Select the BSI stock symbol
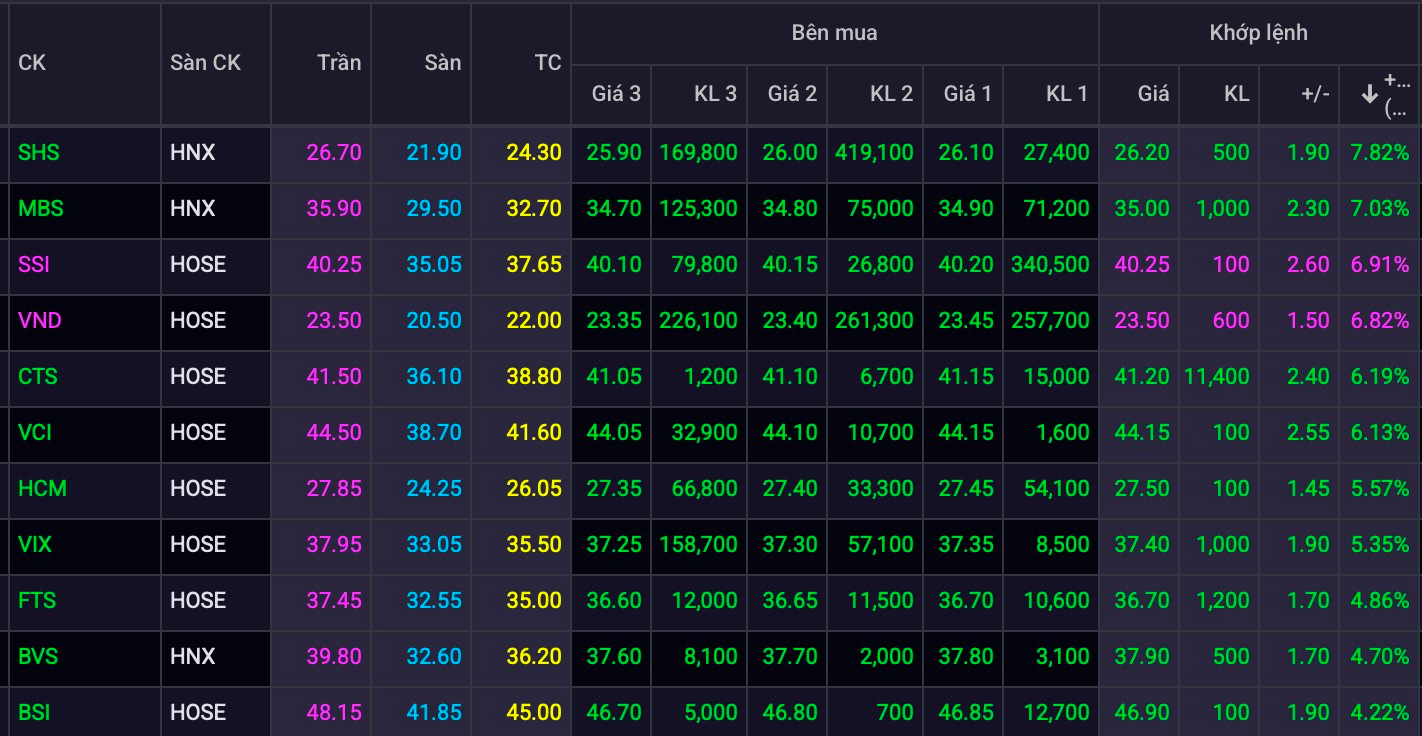 (x=34, y=713)
